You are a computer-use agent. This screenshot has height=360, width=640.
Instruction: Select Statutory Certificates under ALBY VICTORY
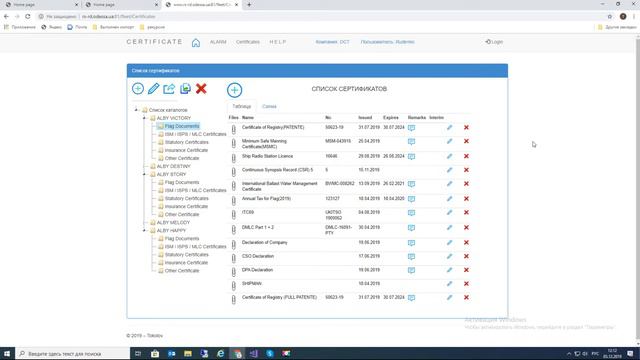(x=187, y=142)
